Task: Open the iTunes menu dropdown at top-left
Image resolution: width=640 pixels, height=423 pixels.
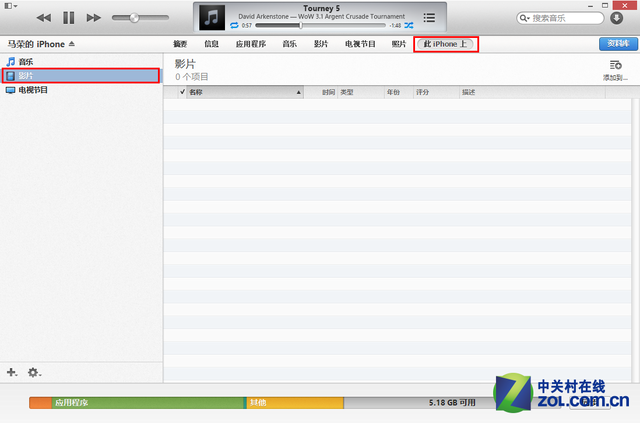Action: 10,6
